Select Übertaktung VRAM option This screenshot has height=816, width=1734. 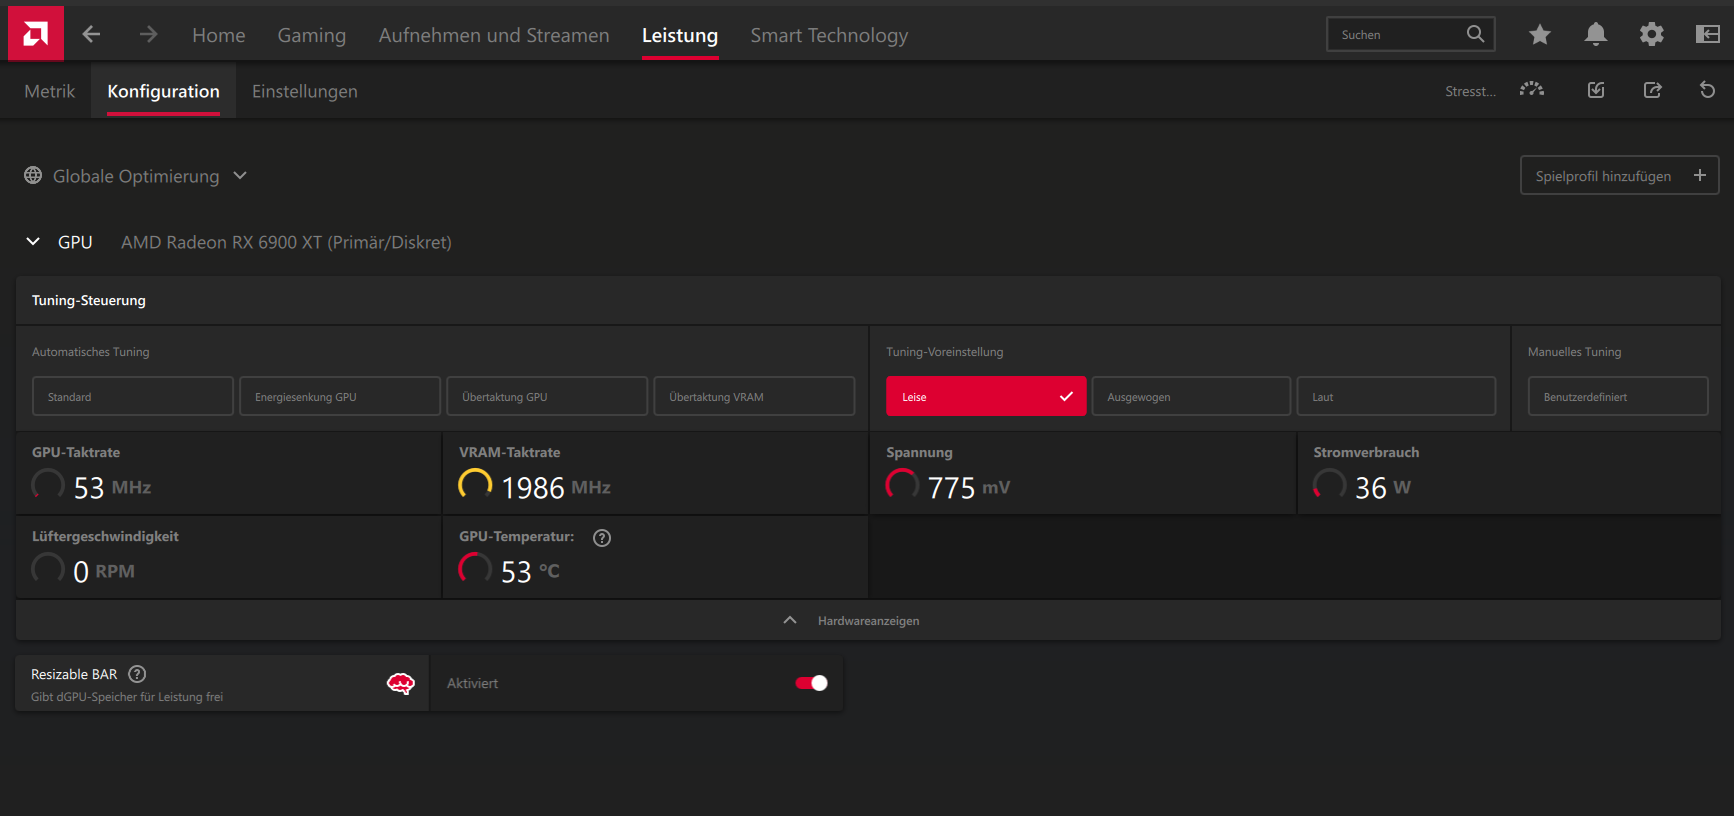point(754,396)
